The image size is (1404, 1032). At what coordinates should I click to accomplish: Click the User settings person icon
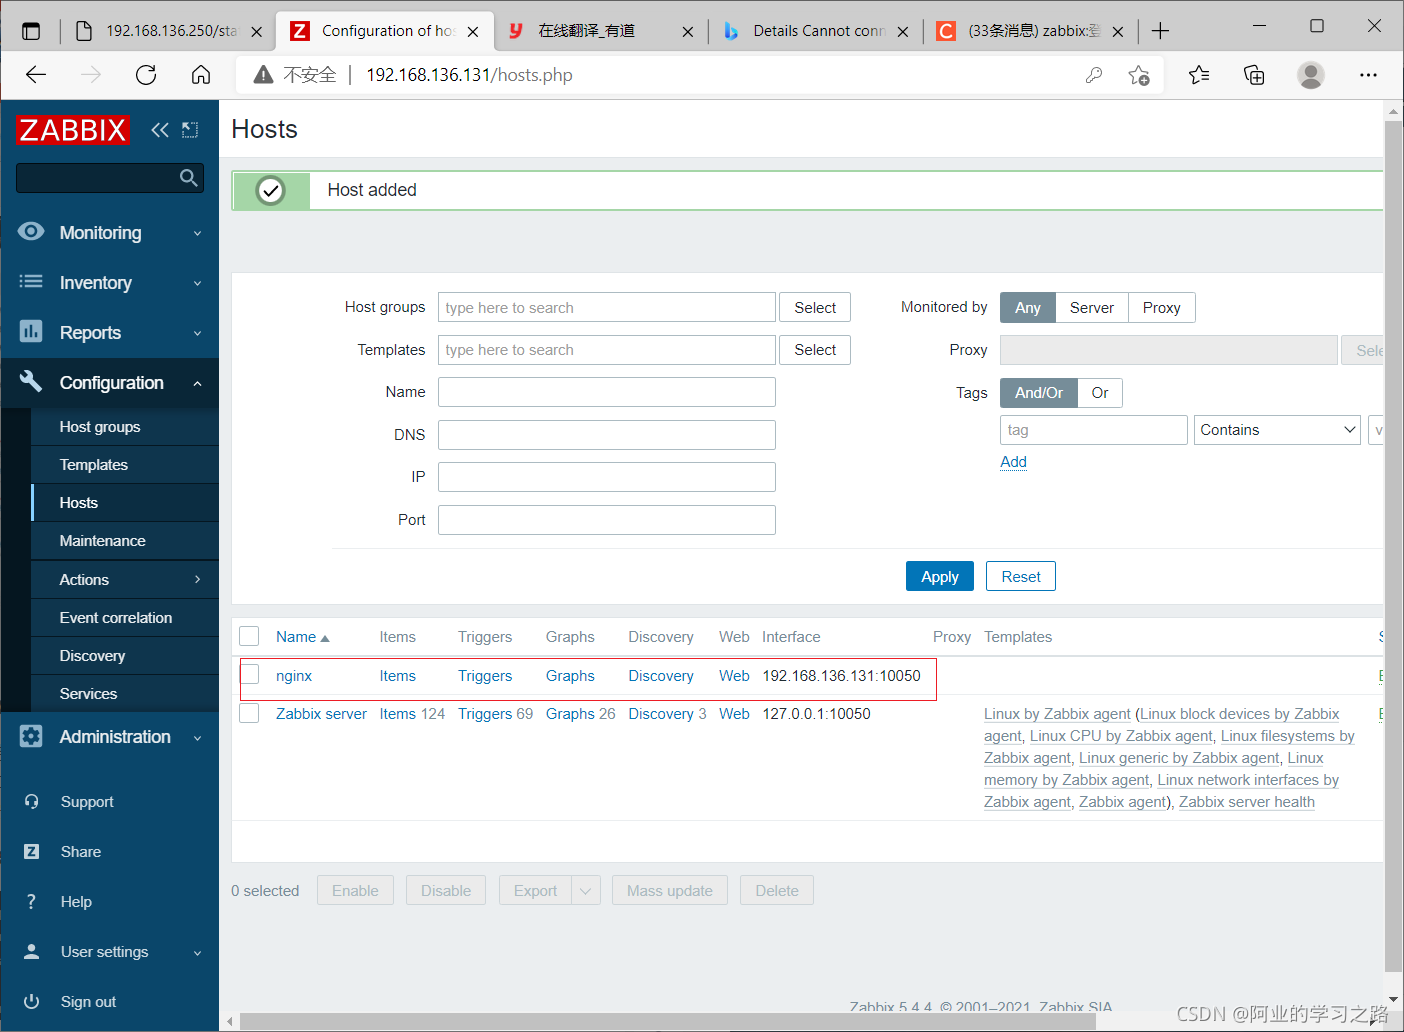[x=32, y=952]
